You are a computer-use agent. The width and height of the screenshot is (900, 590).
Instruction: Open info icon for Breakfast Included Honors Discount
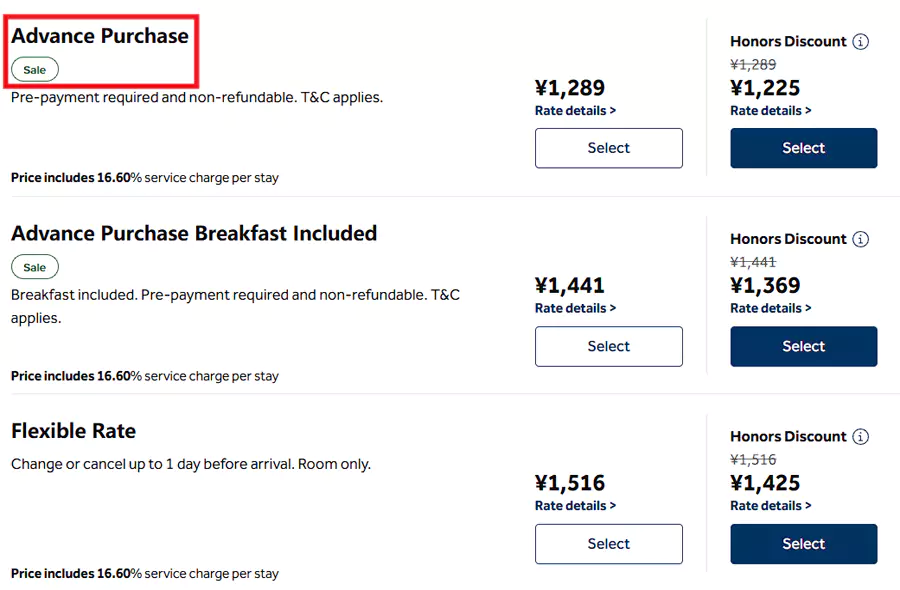point(861,239)
